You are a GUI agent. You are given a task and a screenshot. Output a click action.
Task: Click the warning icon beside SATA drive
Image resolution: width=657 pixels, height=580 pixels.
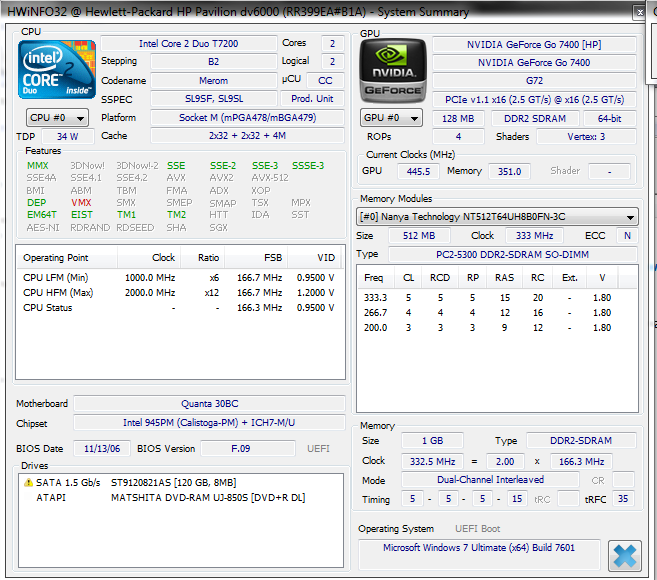coord(28,483)
